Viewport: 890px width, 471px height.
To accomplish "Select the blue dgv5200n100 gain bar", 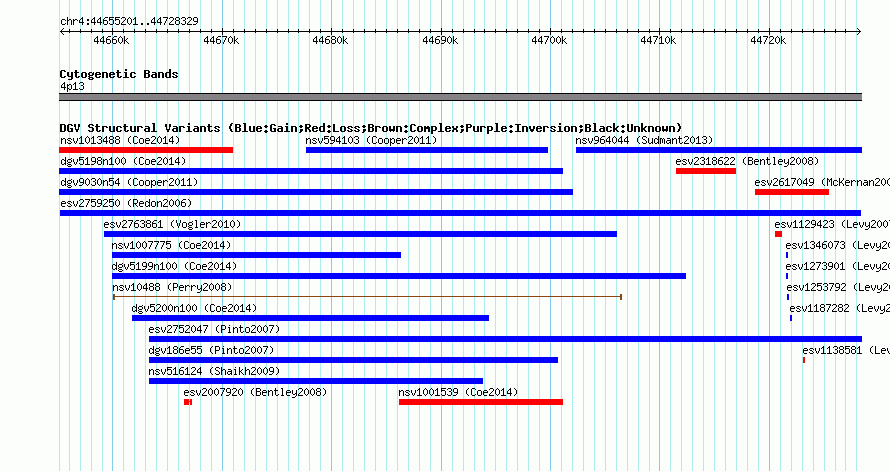I will (310, 318).
